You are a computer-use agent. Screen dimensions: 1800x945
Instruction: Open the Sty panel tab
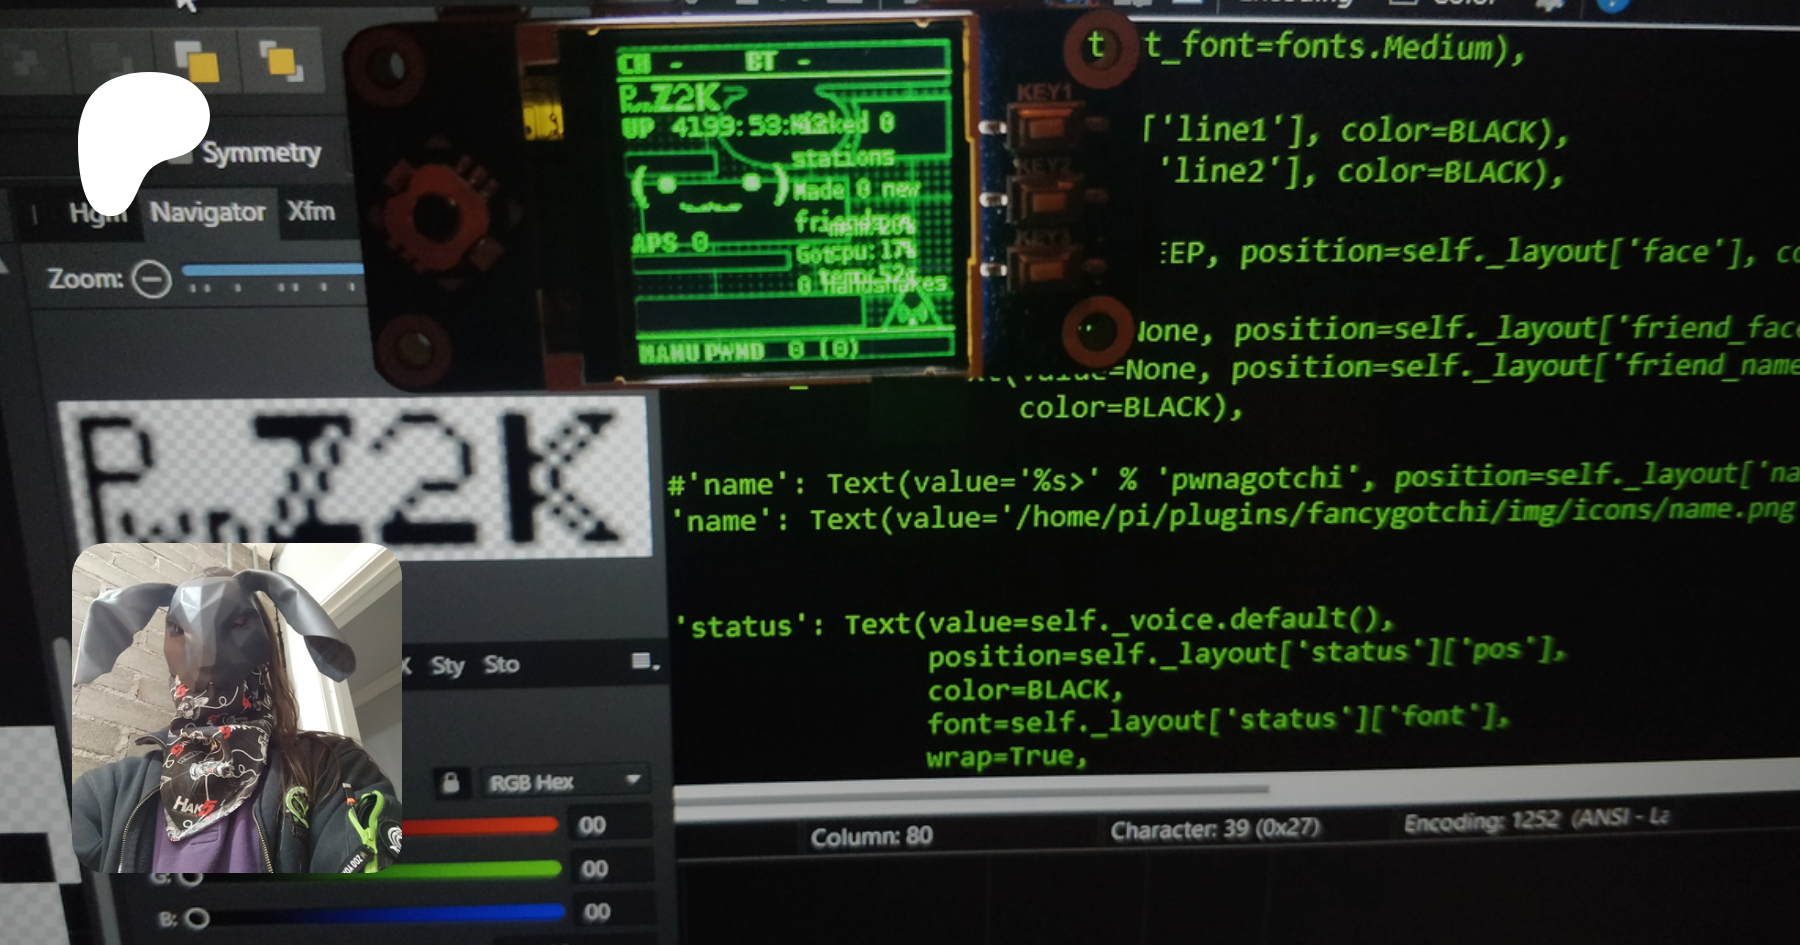pyautogui.click(x=447, y=665)
